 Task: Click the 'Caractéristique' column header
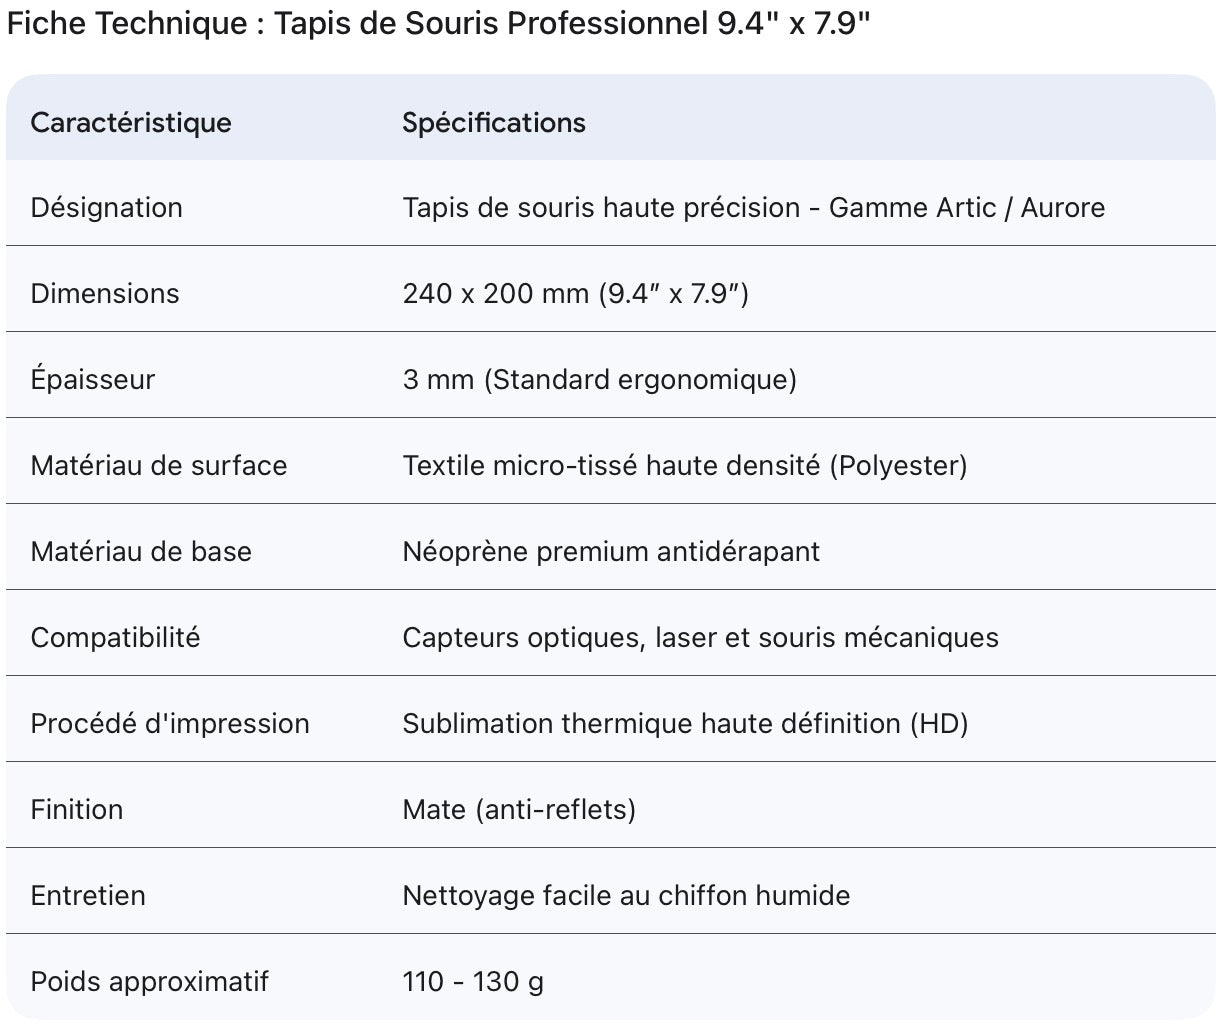click(x=131, y=123)
